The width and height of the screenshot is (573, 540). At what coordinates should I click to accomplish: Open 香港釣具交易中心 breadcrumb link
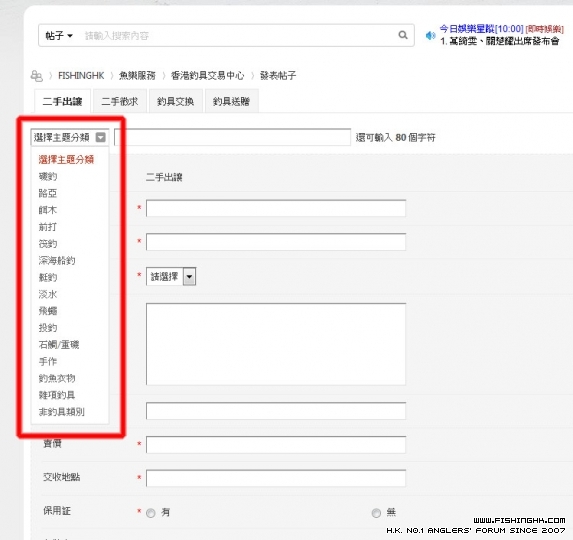coord(207,76)
